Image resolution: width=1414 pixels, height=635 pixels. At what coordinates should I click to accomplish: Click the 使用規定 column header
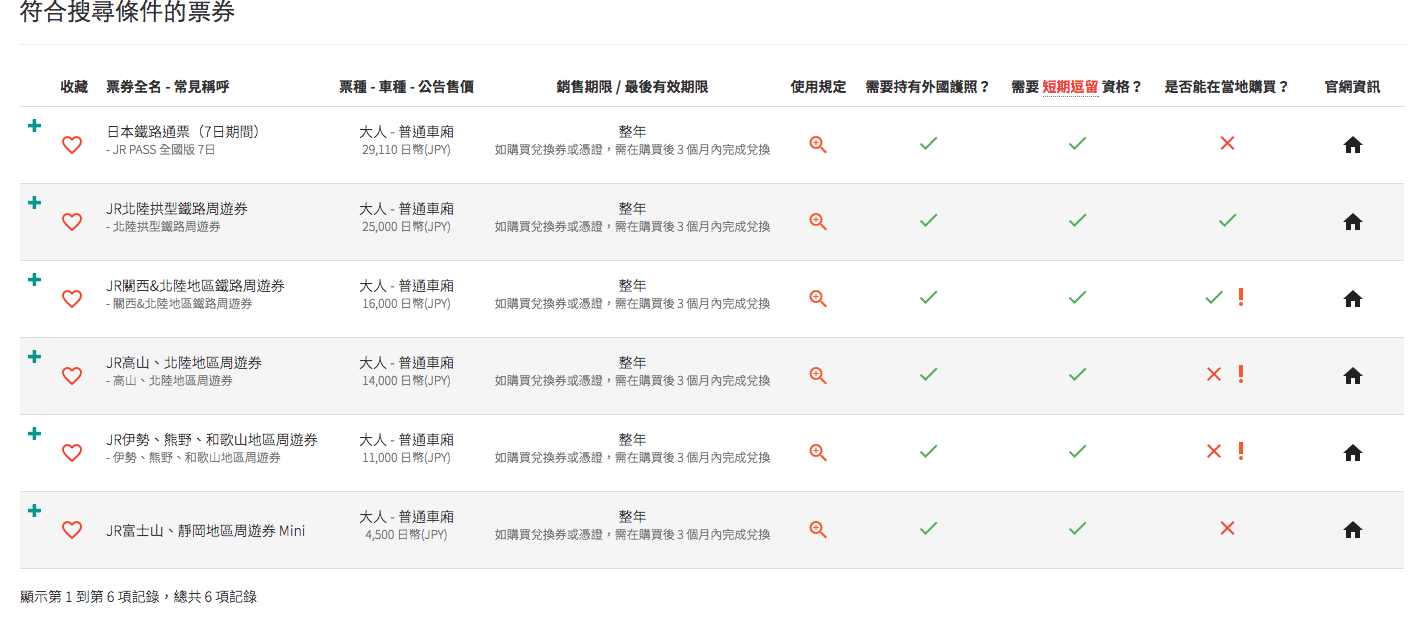tap(818, 87)
